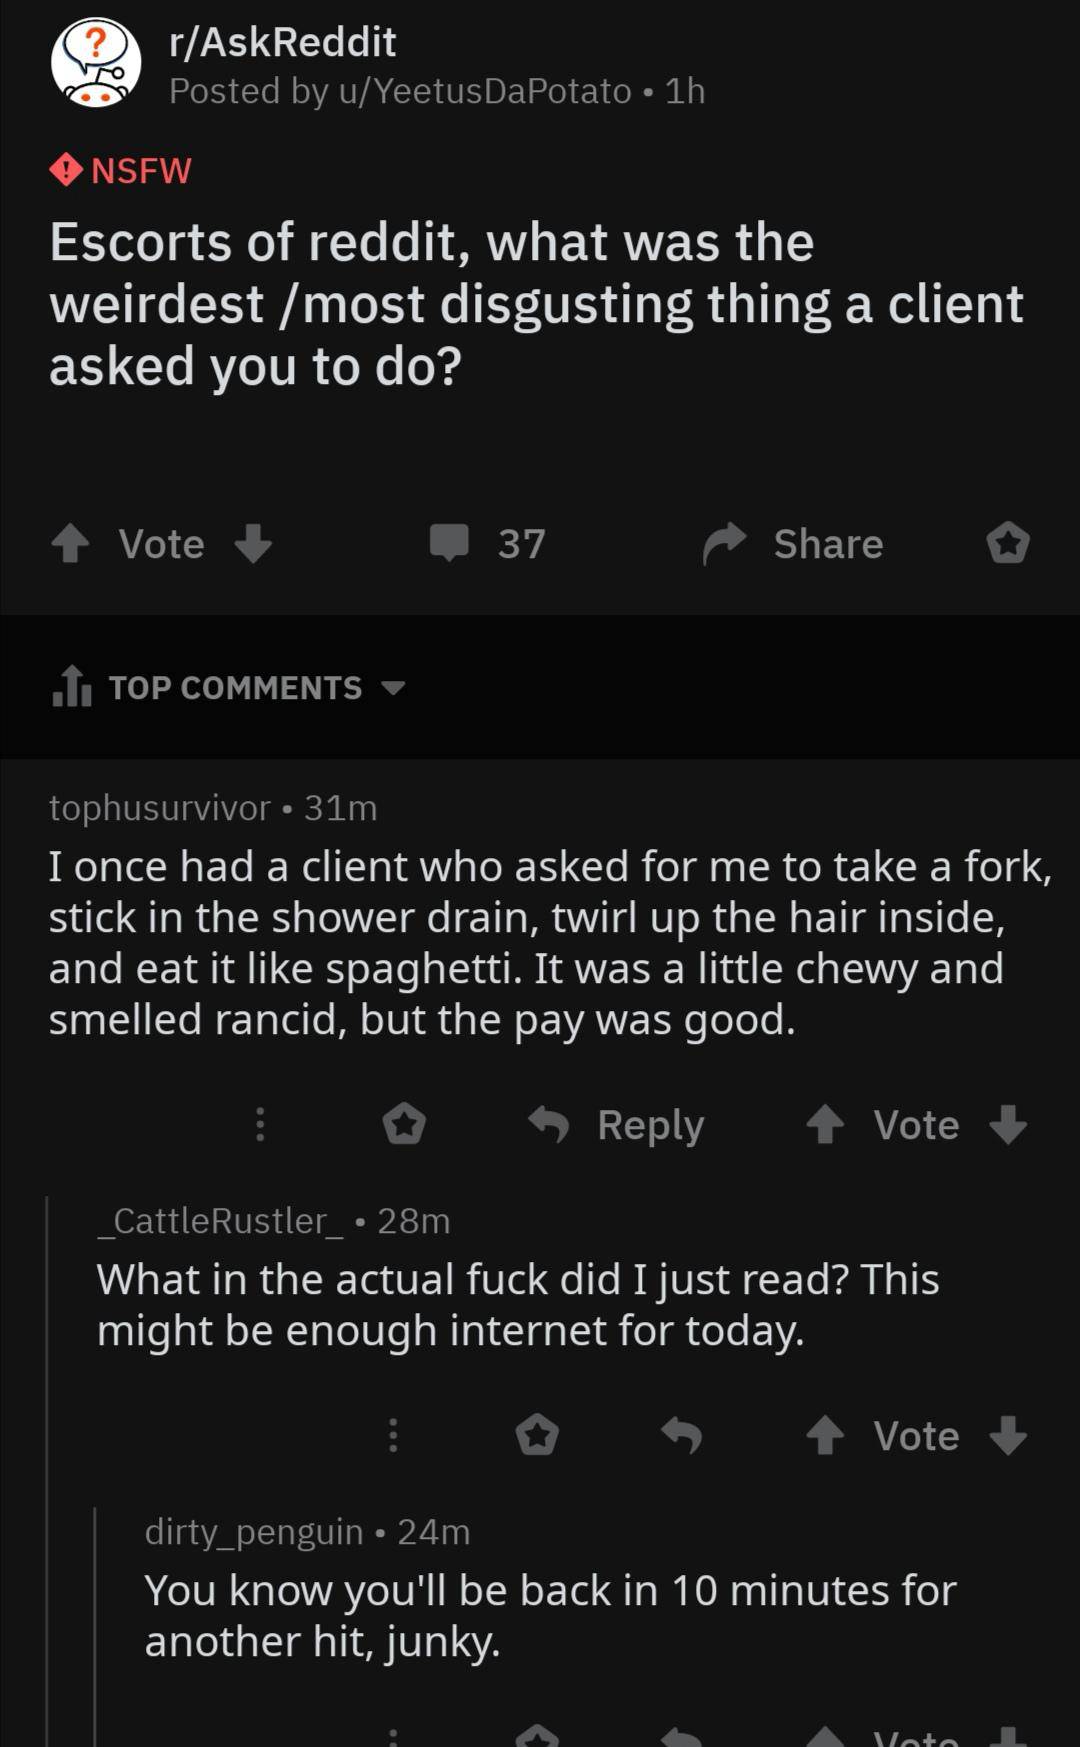Image resolution: width=1080 pixels, height=1747 pixels.
Task: Click the NSFW warning icon
Action: pyautogui.click(x=64, y=170)
